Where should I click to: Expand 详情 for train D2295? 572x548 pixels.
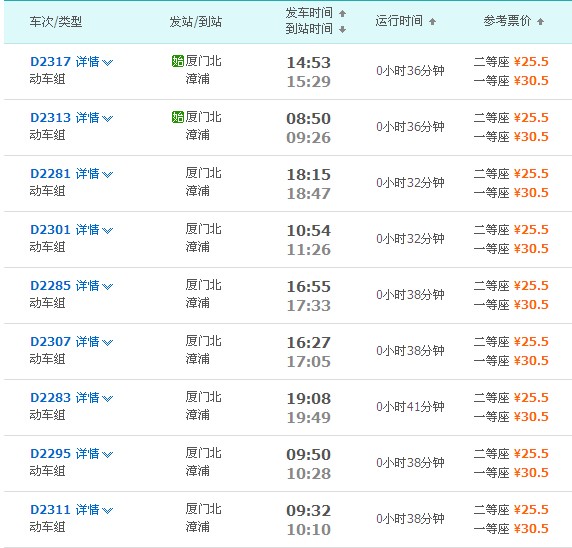click(x=94, y=454)
